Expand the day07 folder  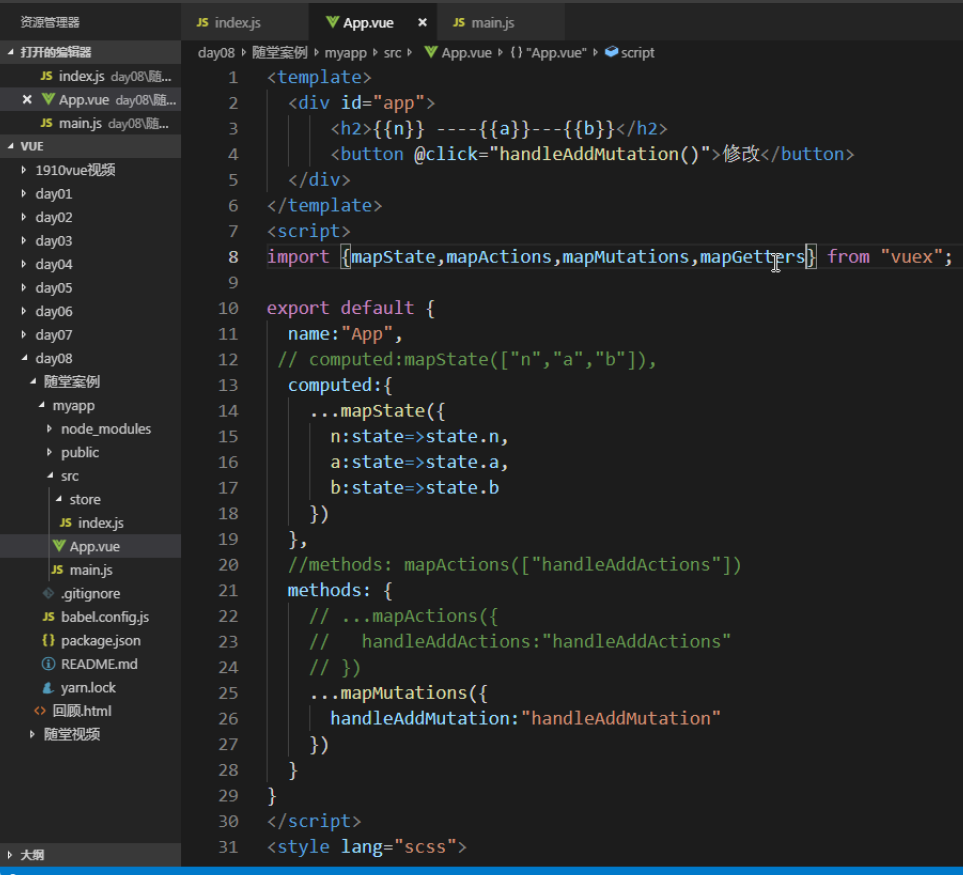pyautogui.click(x=90, y=335)
